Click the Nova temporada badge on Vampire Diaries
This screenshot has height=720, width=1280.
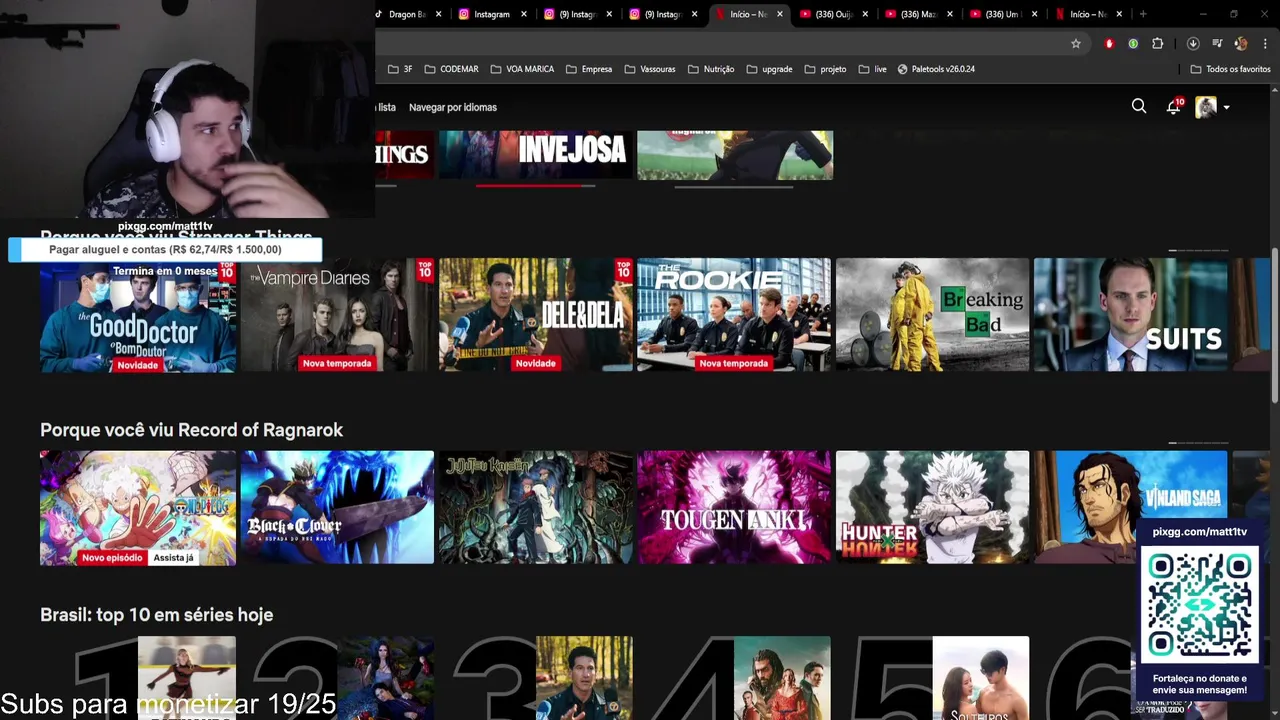click(337, 364)
